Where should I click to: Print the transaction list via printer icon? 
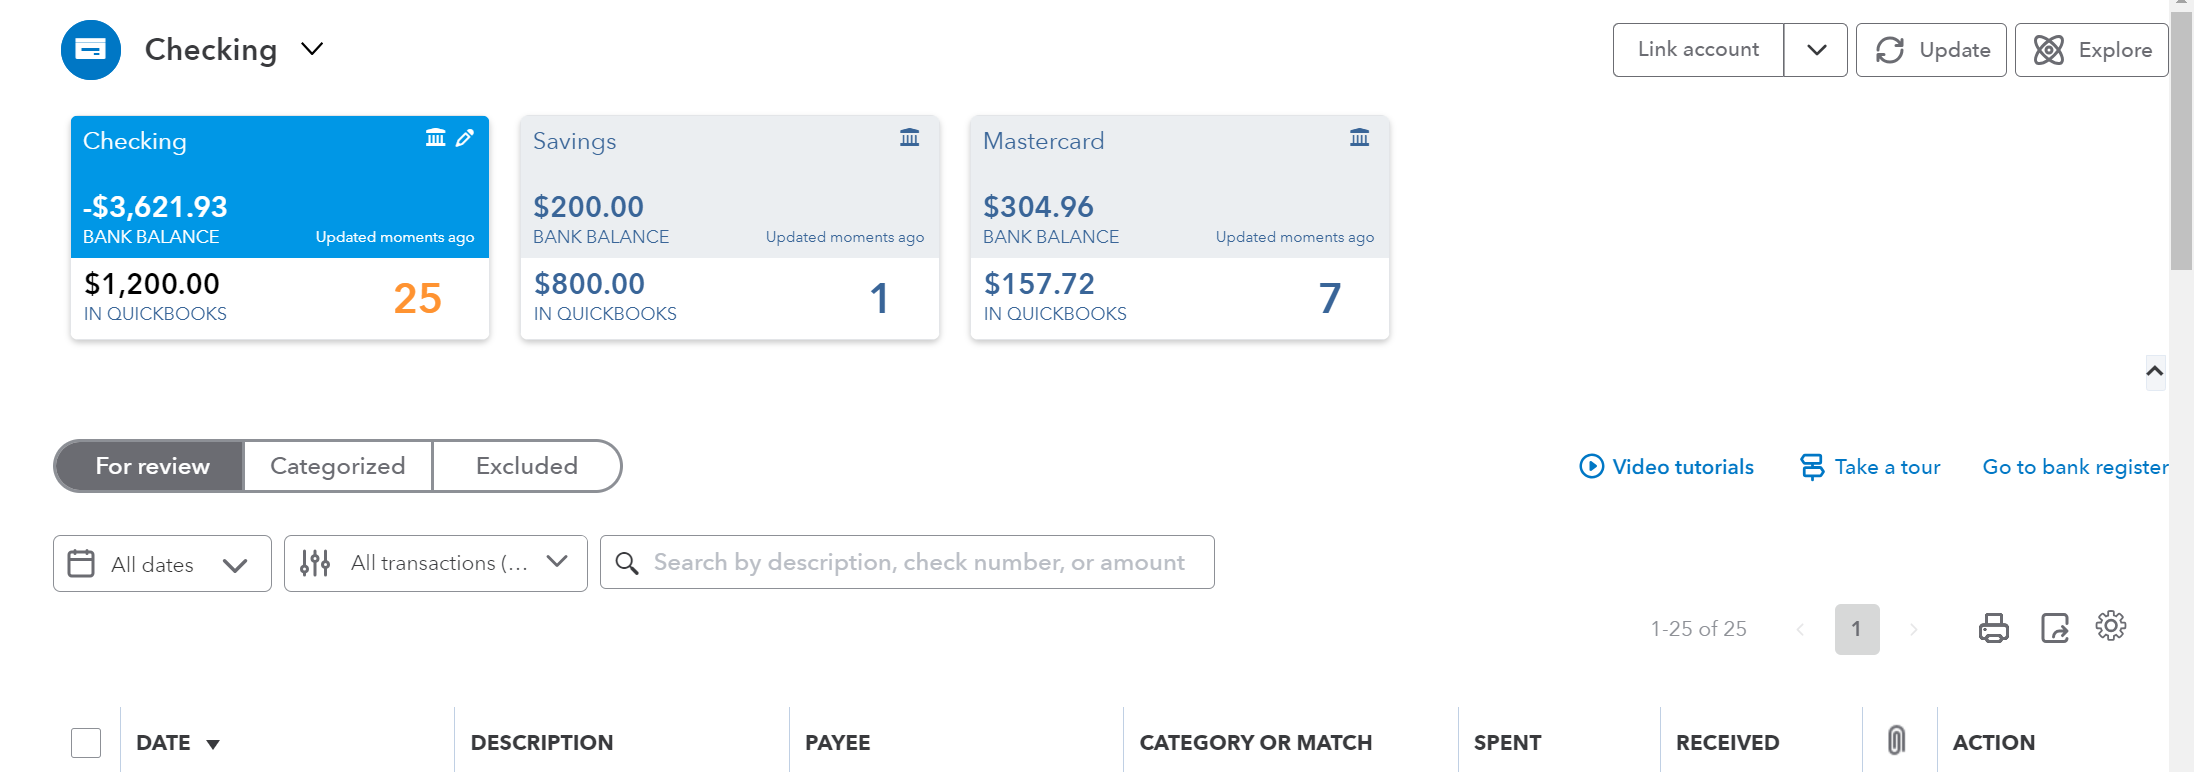point(1993,628)
